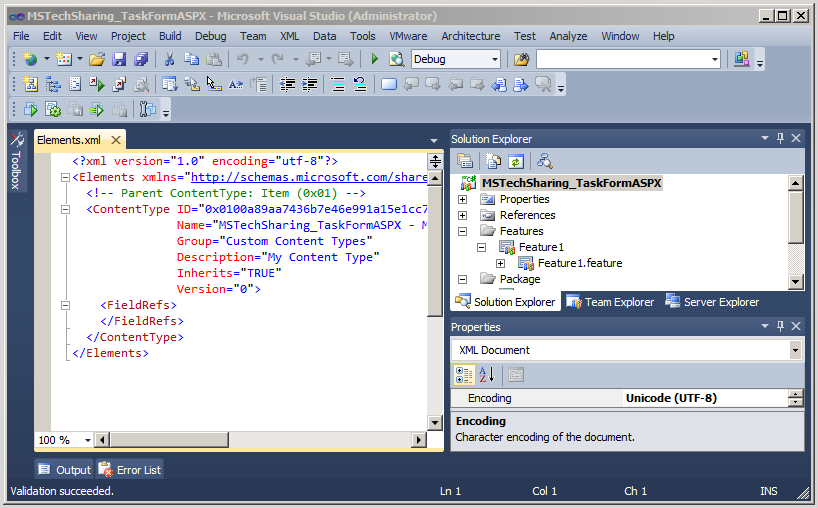This screenshot has width=818, height=508.
Task: Open the Debug configuration dropdown
Action: 495,59
